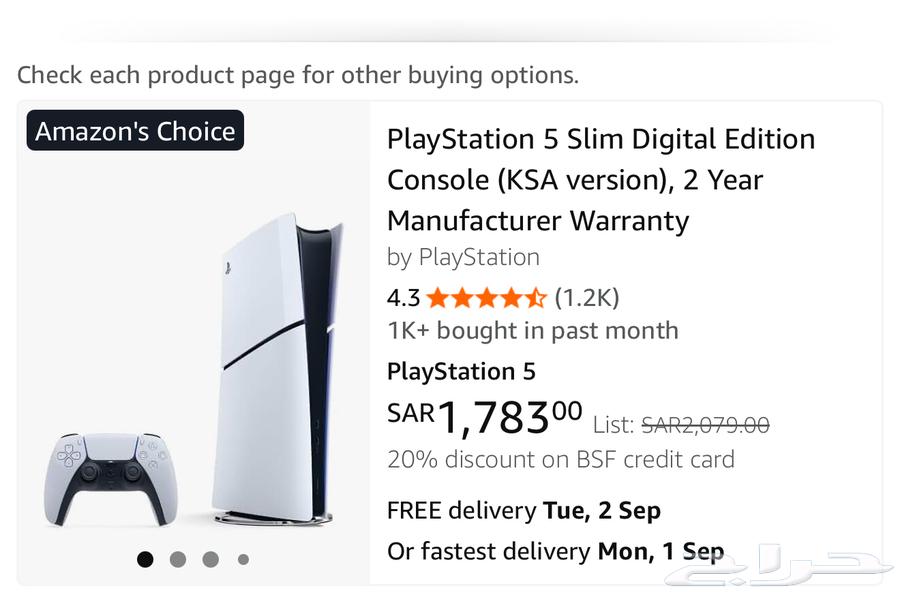
Task: Click the SAR 1,783 price
Action: [484, 418]
